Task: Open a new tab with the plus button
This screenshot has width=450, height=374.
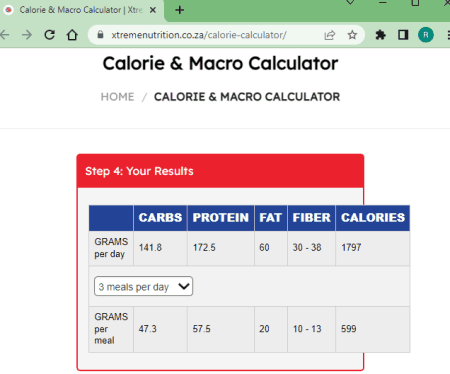Action: click(x=179, y=10)
